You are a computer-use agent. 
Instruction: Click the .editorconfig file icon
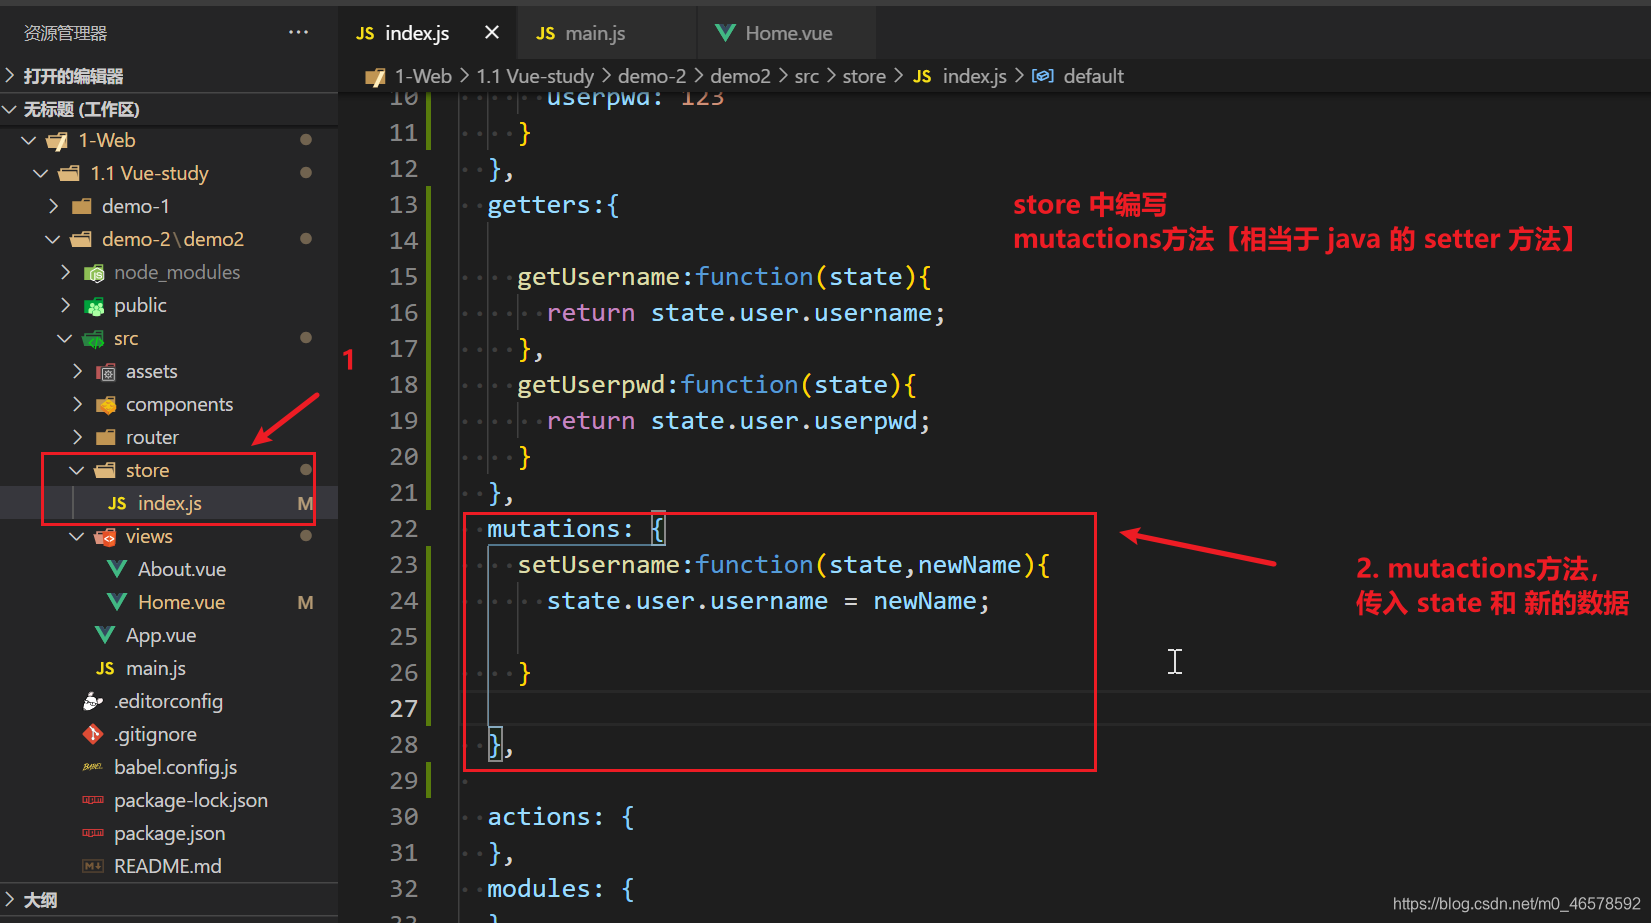(93, 702)
